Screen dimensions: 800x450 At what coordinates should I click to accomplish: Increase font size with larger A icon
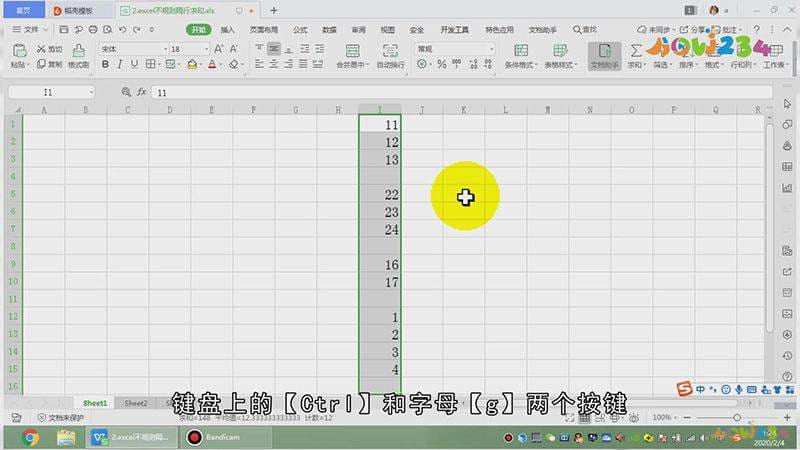coord(218,49)
